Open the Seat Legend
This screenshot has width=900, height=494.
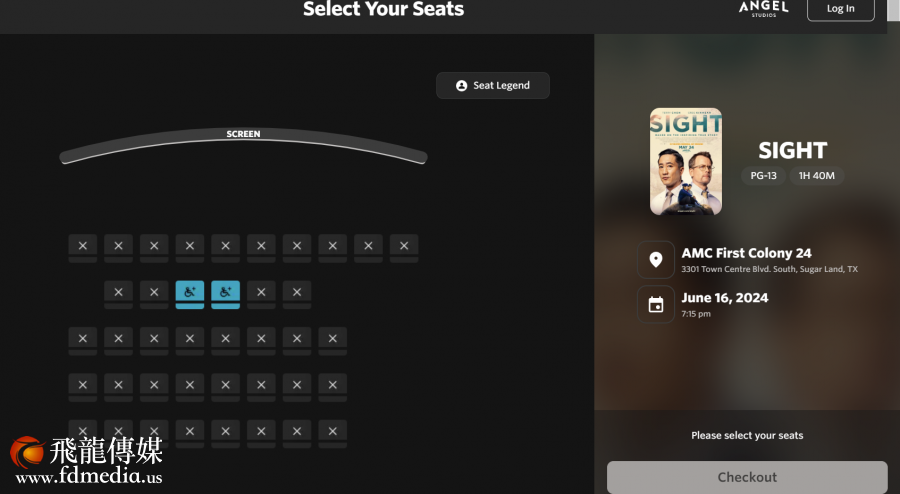click(492, 86)
